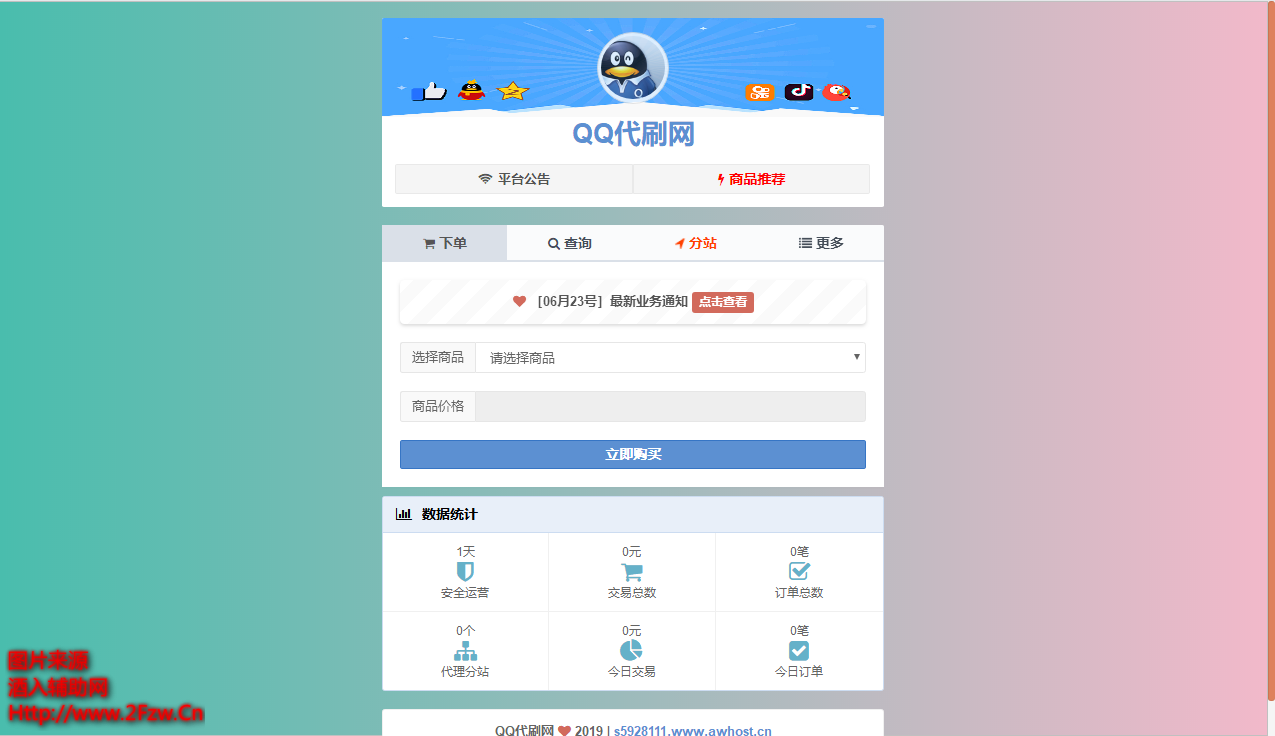Click the 0元 value above 交易总数
The width and height of the screenshot is (1275, 736).
tap(632, 552)
